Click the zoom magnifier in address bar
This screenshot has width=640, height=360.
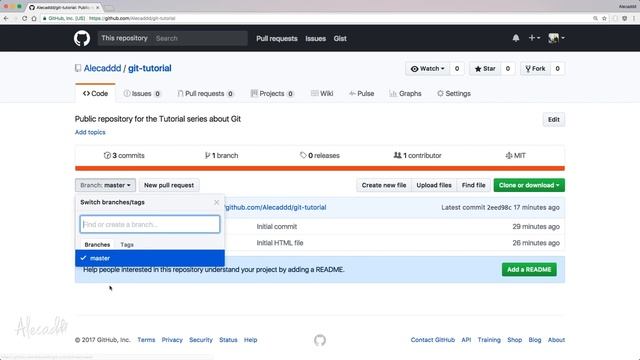[x=596, y=18]
